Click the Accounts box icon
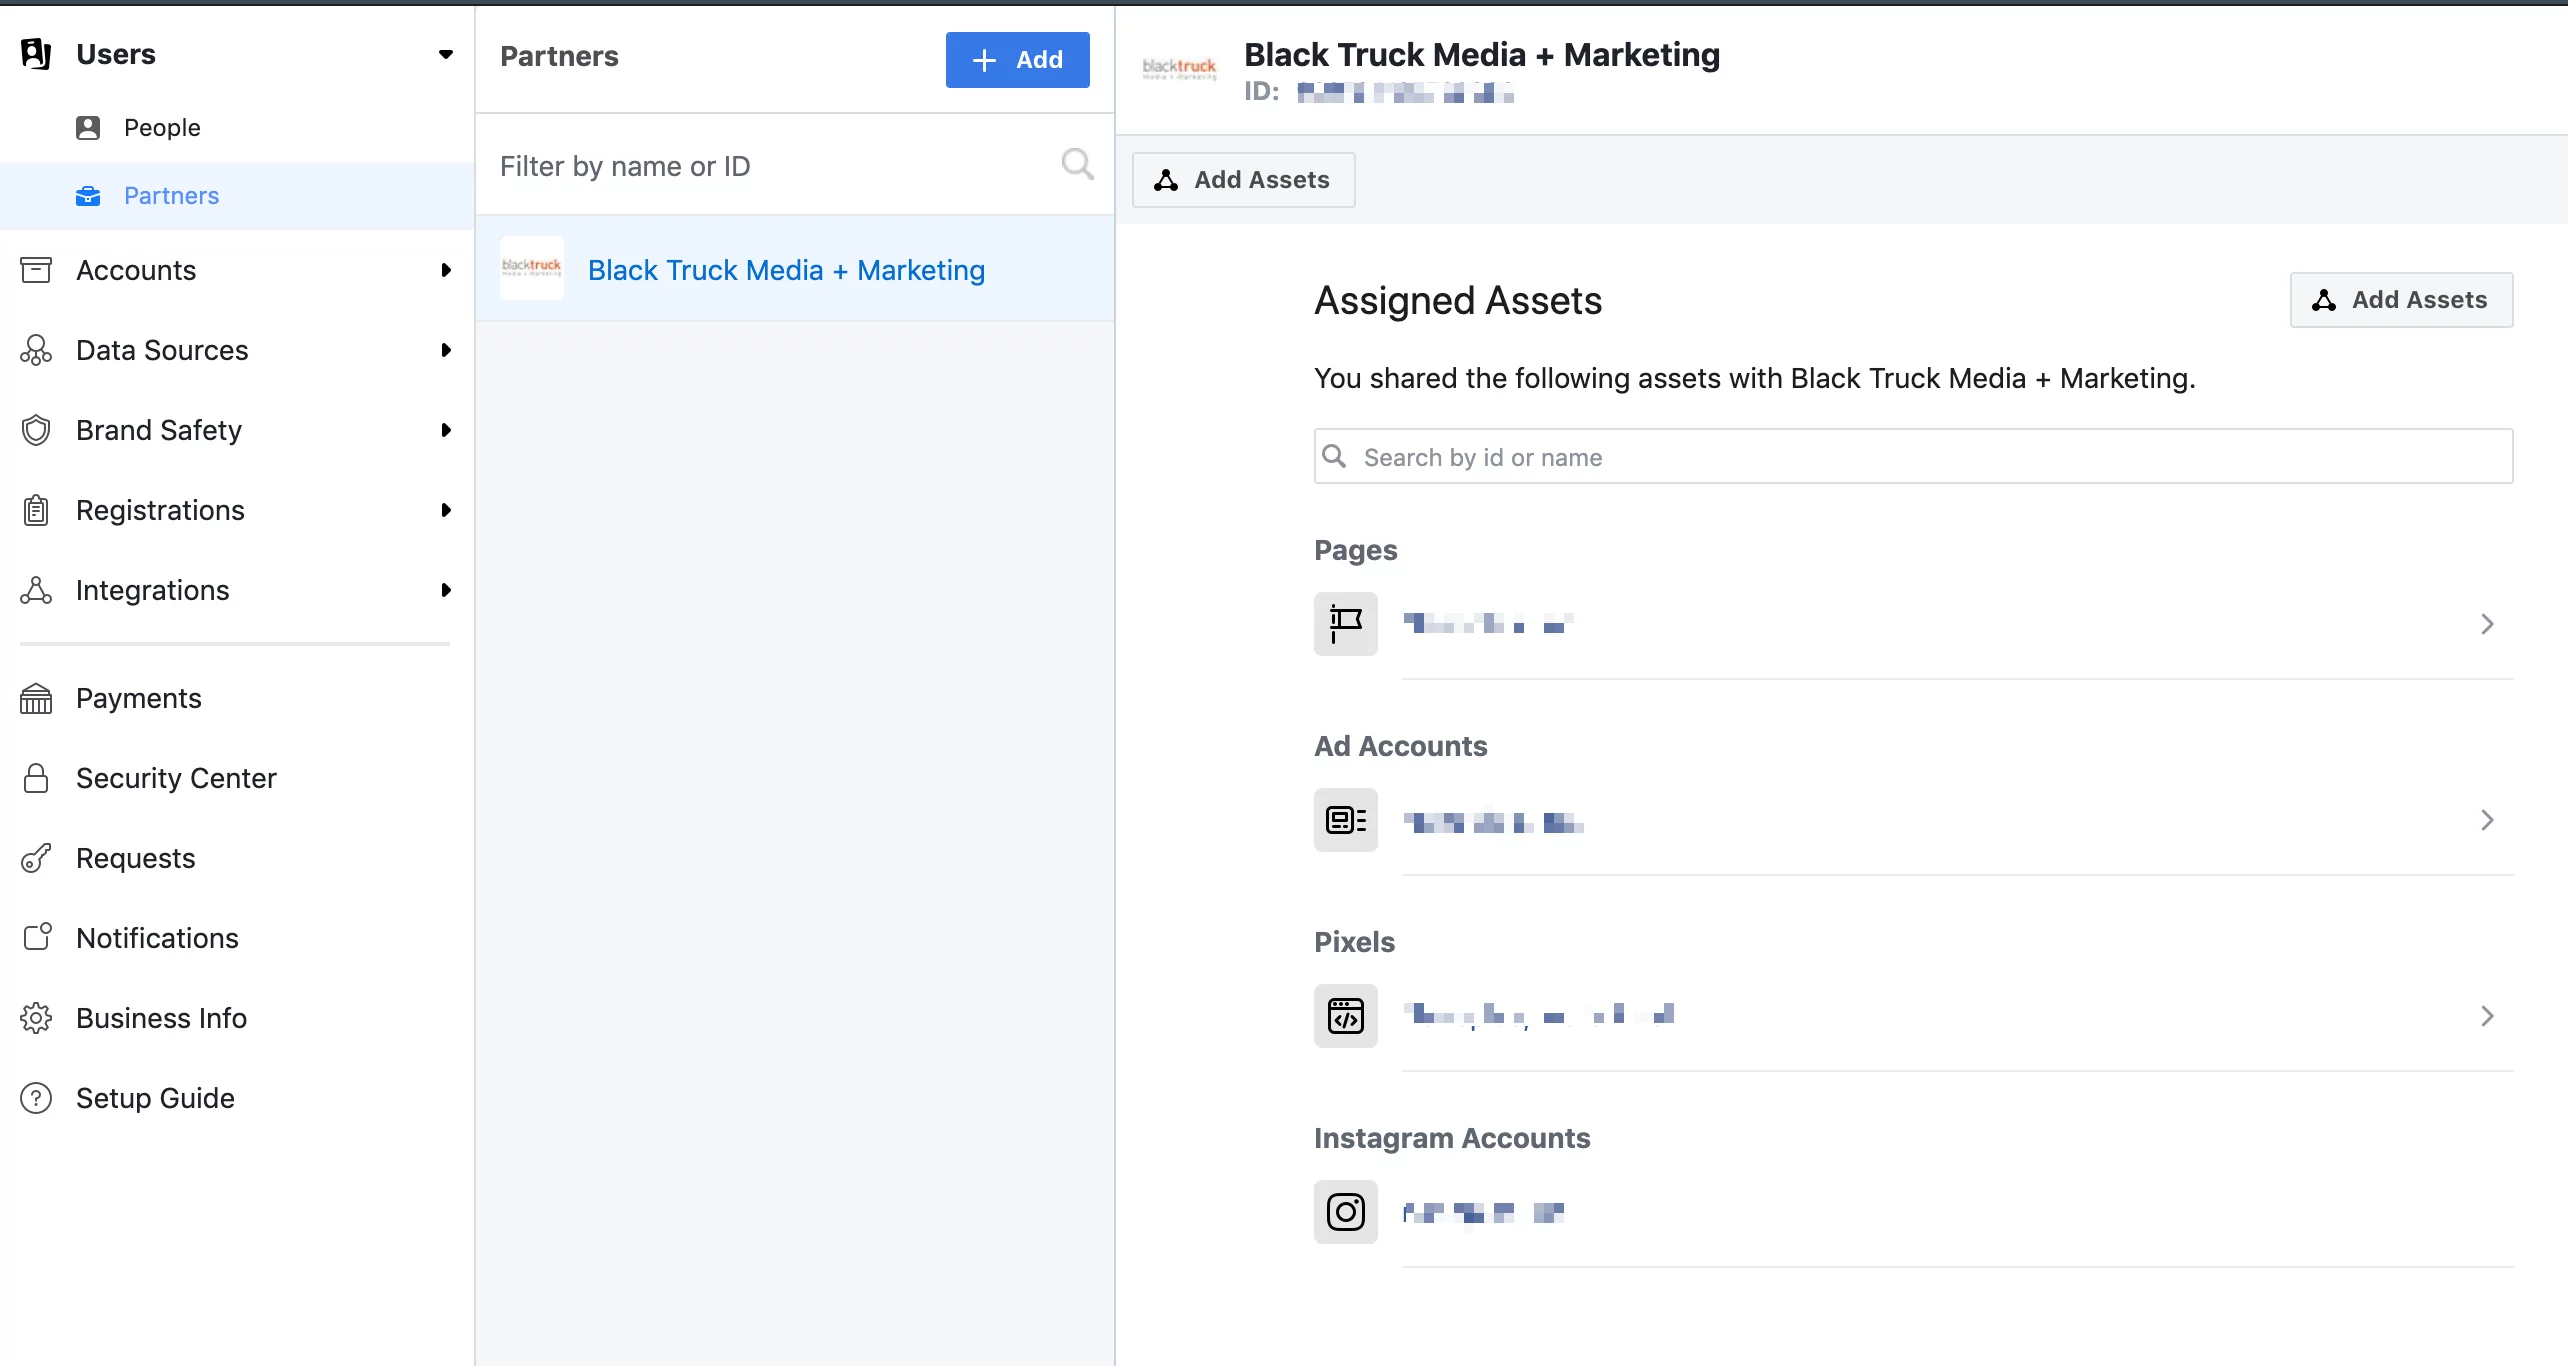This screenshot has width=2568, height=1366. pos(36,270)
